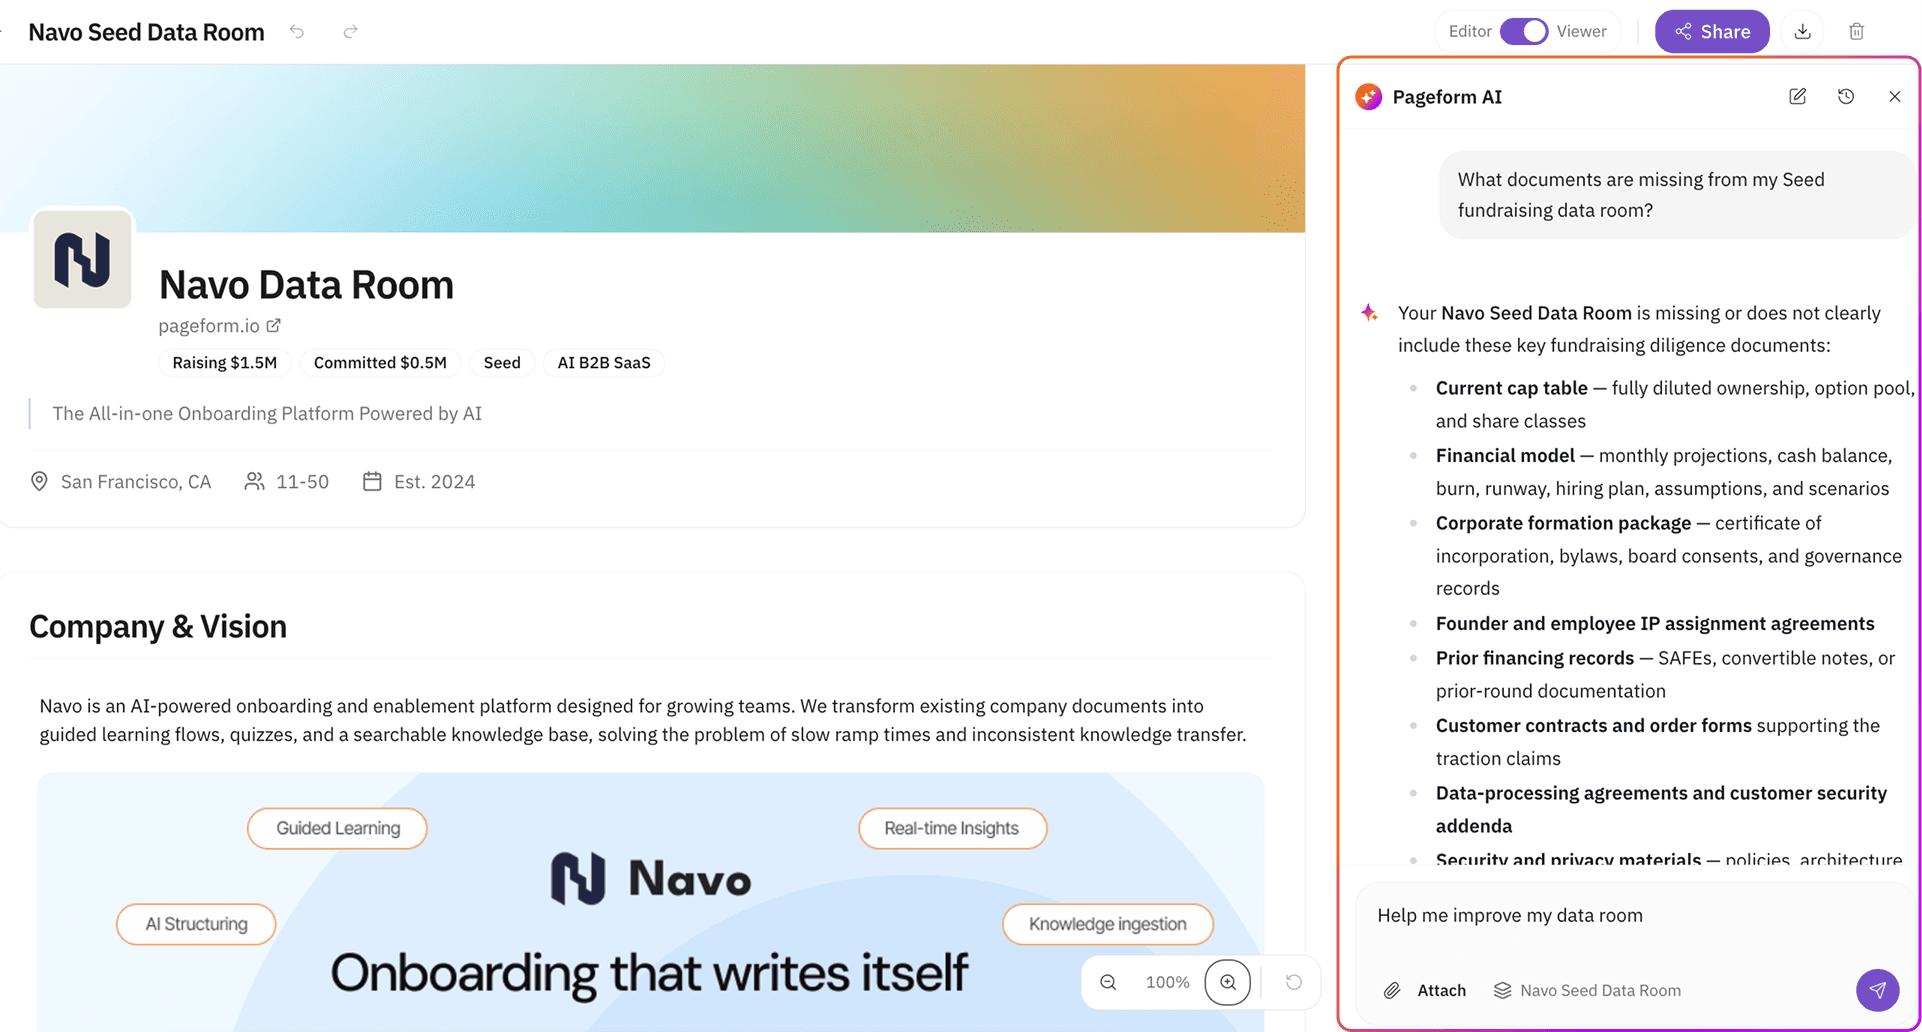Click the Onboarding that writes itself image
This screenshot has width=1922, height=1032.
(x=651, y=902)
